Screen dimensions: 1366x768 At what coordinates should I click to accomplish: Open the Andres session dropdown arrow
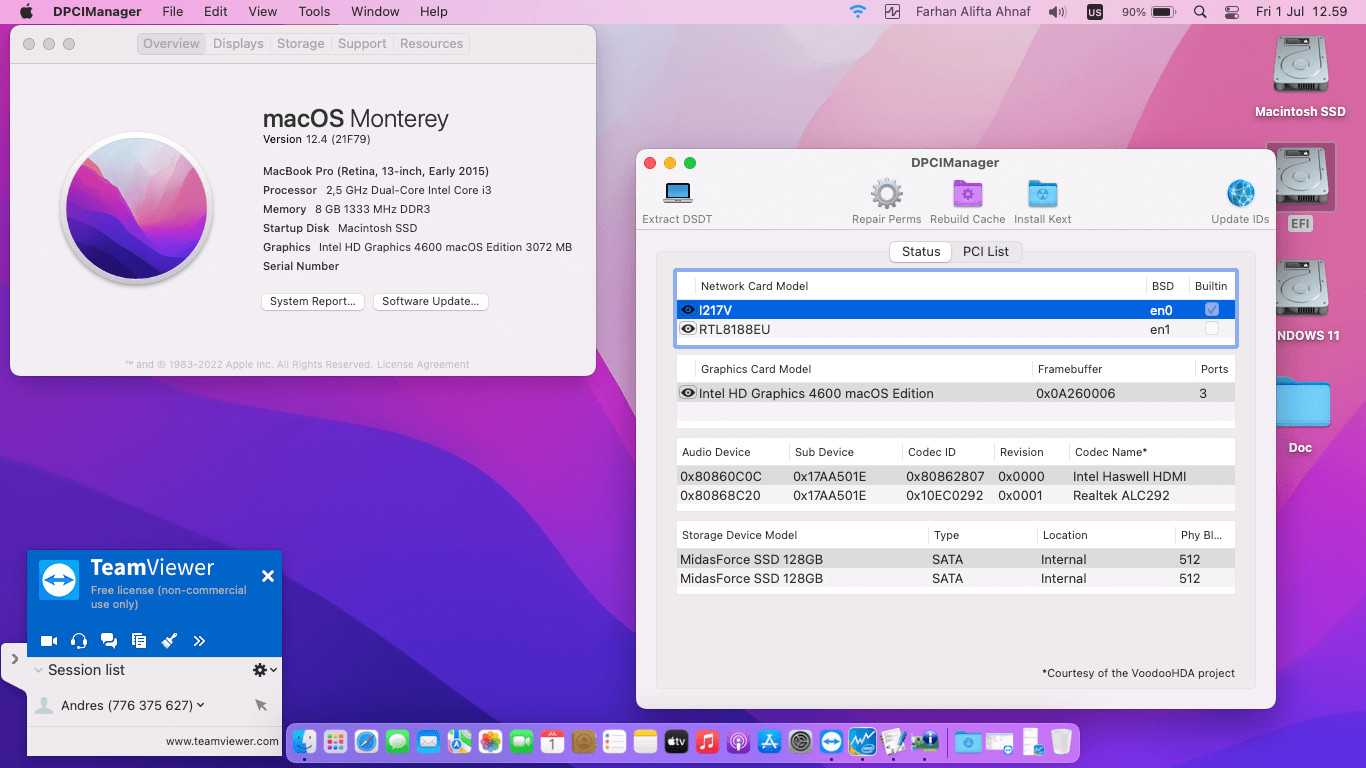(x=201, y=705)
